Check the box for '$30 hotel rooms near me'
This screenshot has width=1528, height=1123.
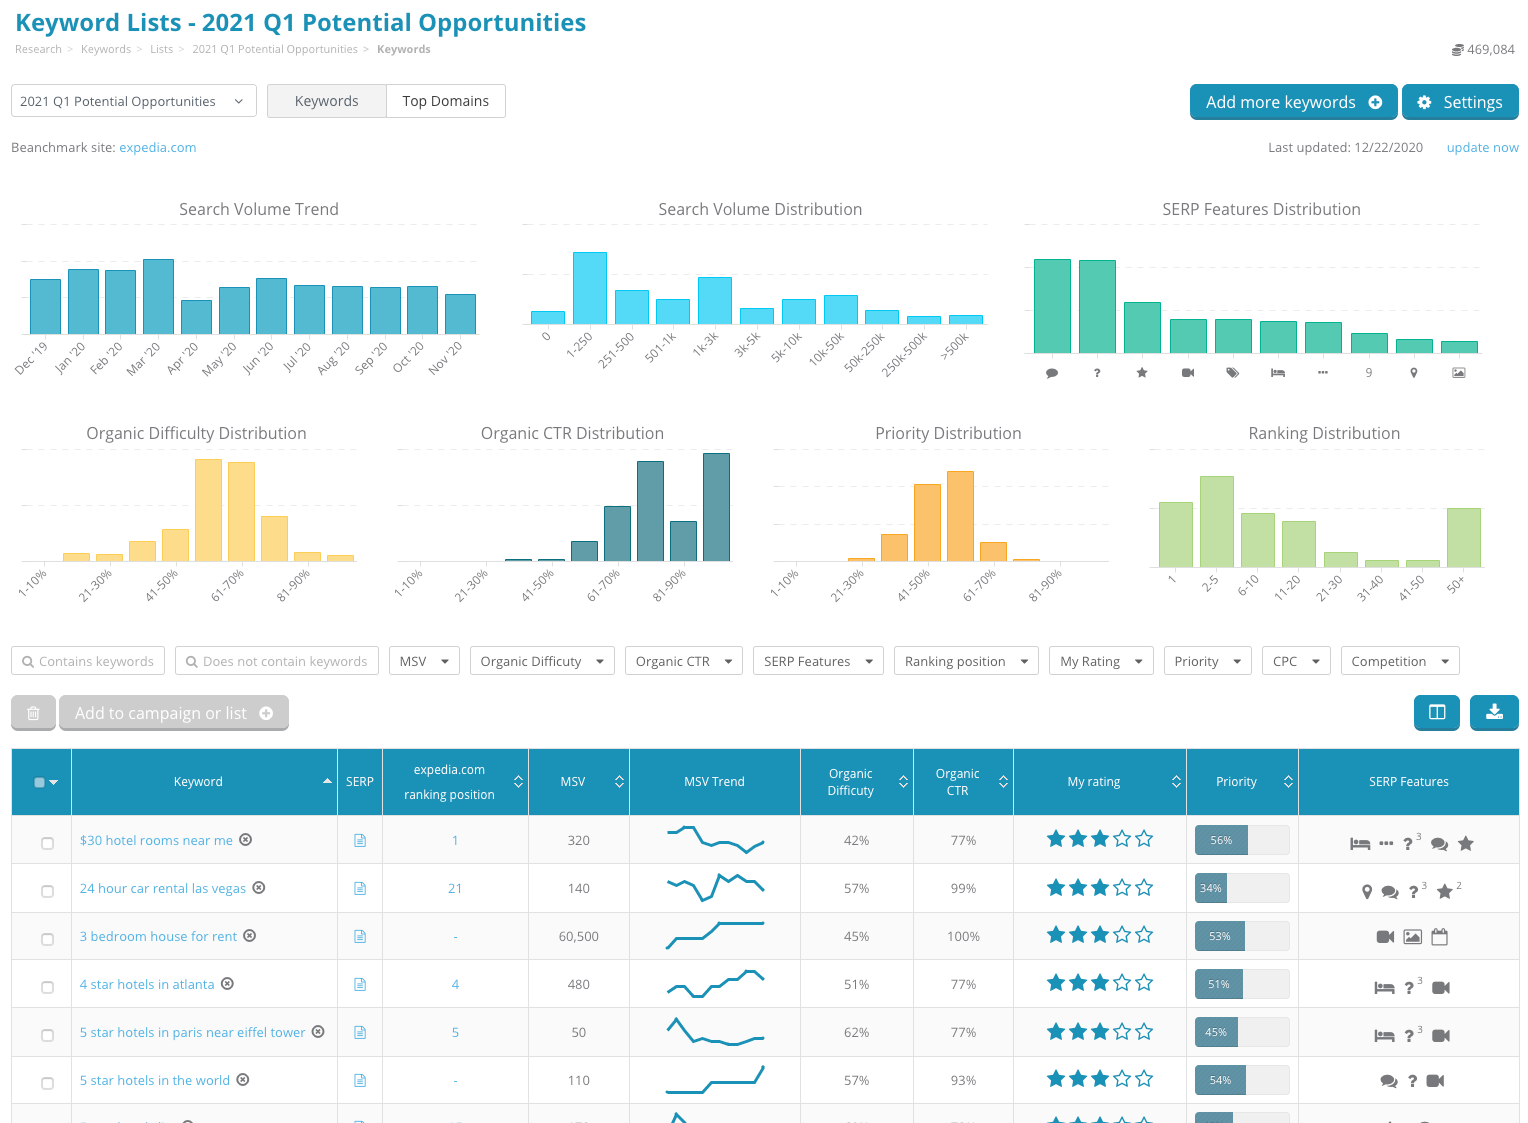coord(47,843)
